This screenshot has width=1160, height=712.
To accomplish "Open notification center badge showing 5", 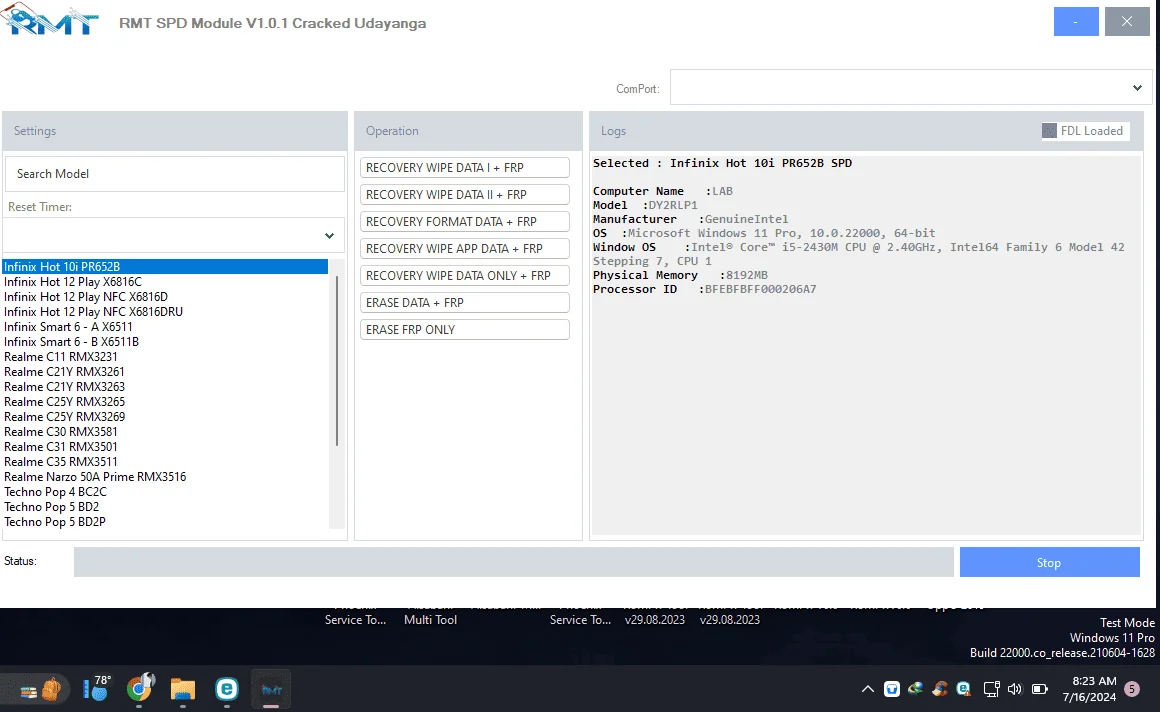I will 1132,689.
